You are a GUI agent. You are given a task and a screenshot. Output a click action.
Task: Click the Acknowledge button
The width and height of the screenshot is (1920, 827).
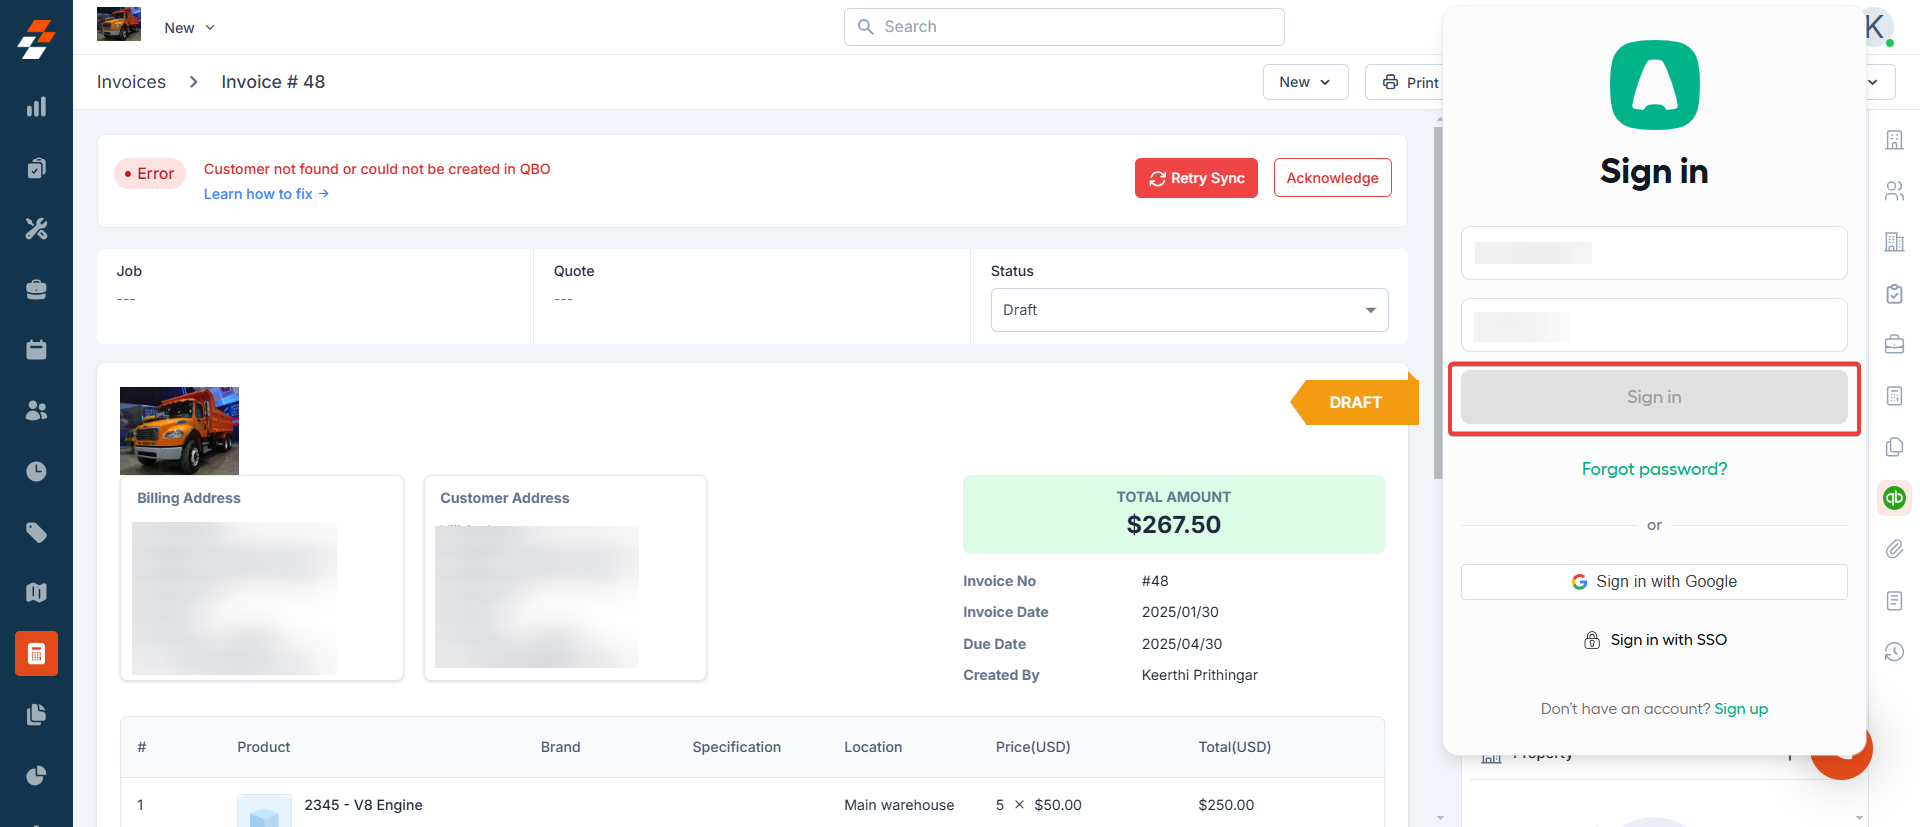pos(1332,178)
